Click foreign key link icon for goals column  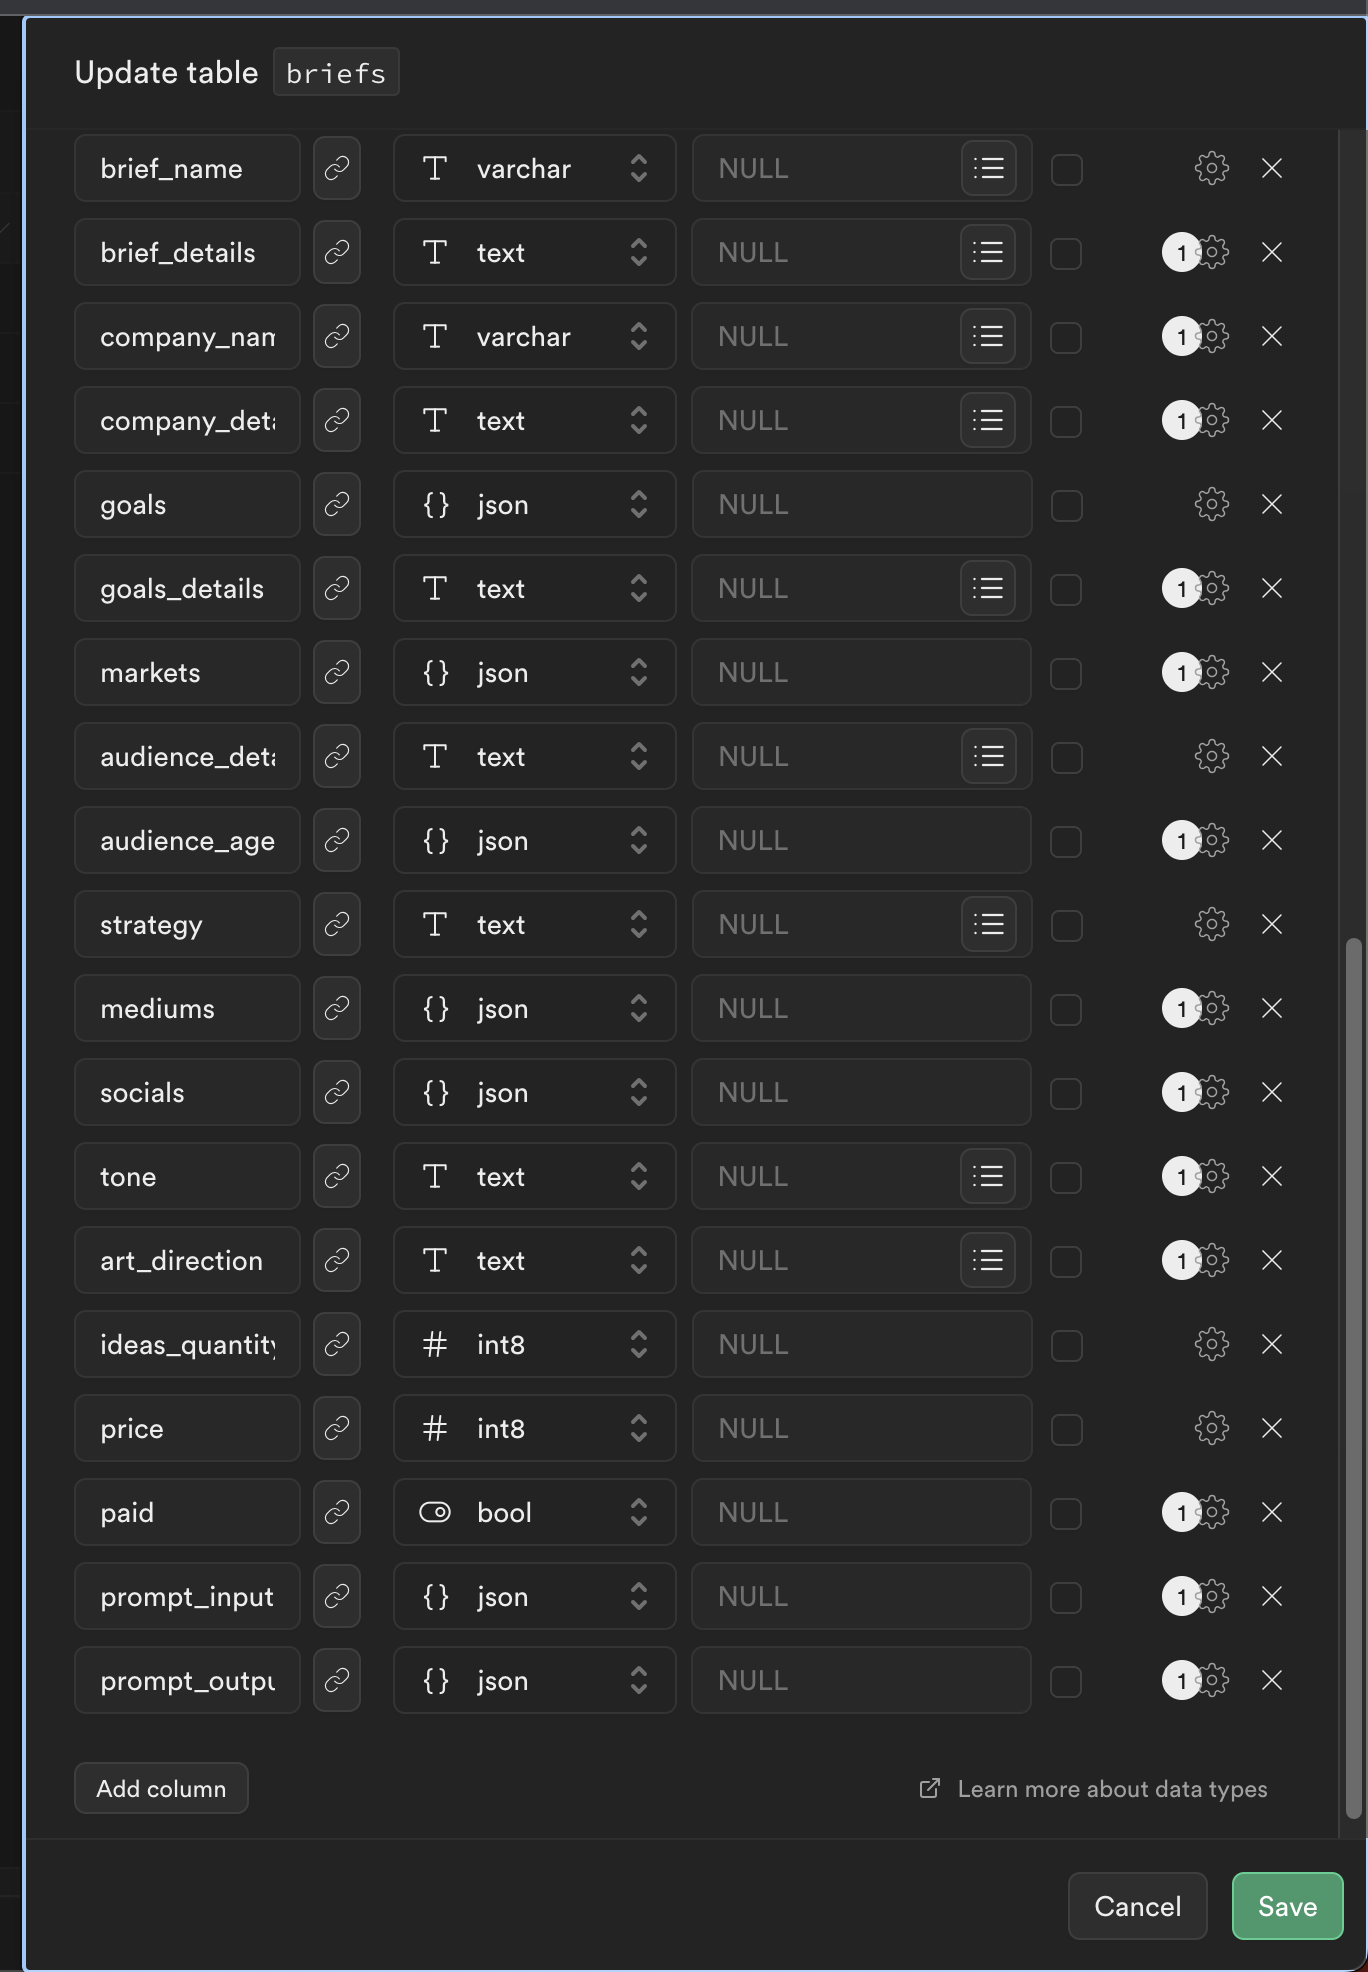(337, 504)
